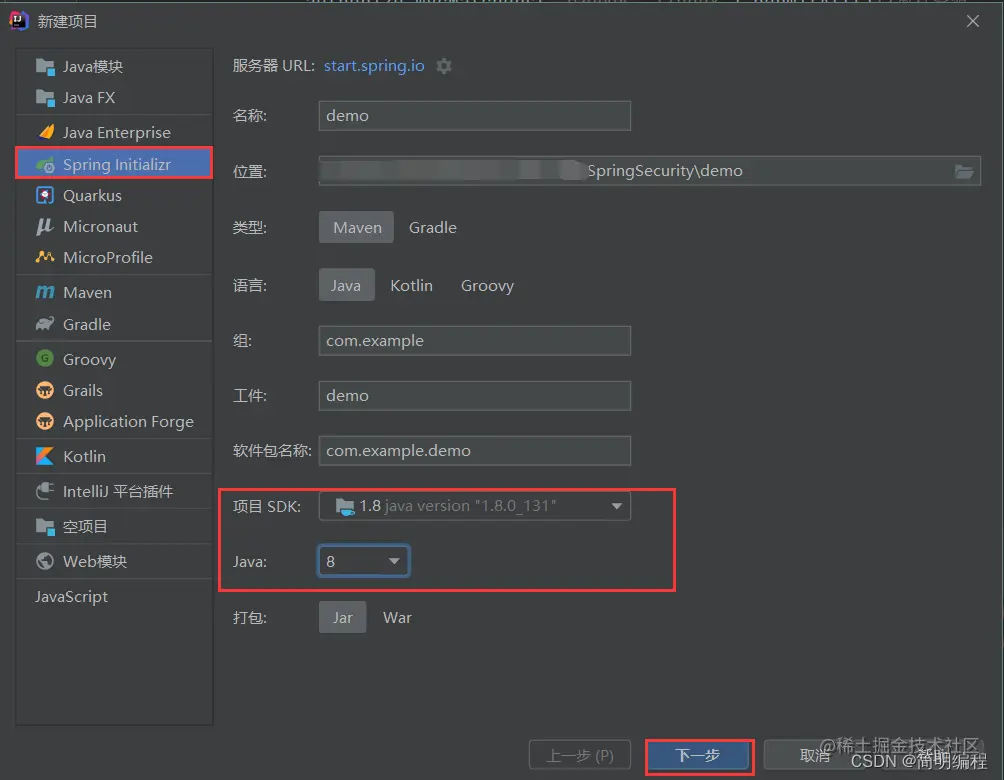Screen dimensions: 1004x780
Task: Focus the 组 field com.example
Action: tap(474, 341)
